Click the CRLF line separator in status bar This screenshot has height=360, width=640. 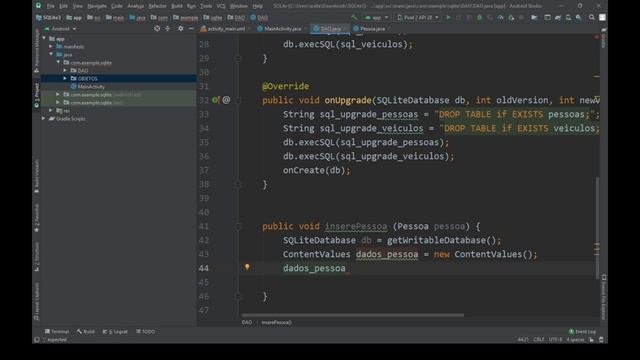(538, 340)
